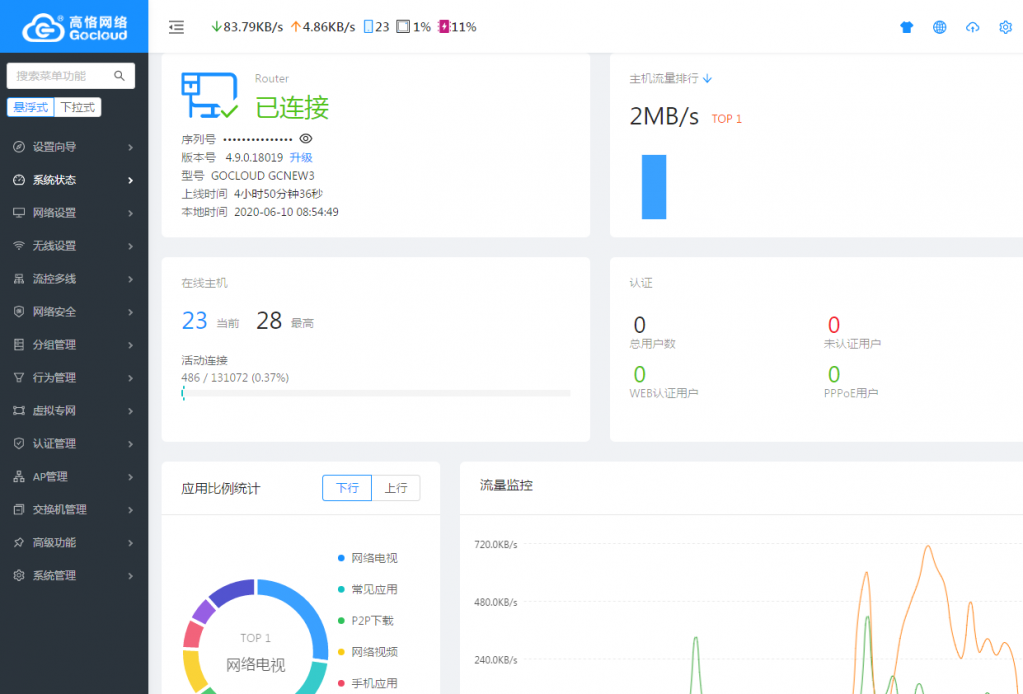This screenshot has width=1023, height=694.
Task: Click the download speed arrow icon
Action: [x=217, y=27]
